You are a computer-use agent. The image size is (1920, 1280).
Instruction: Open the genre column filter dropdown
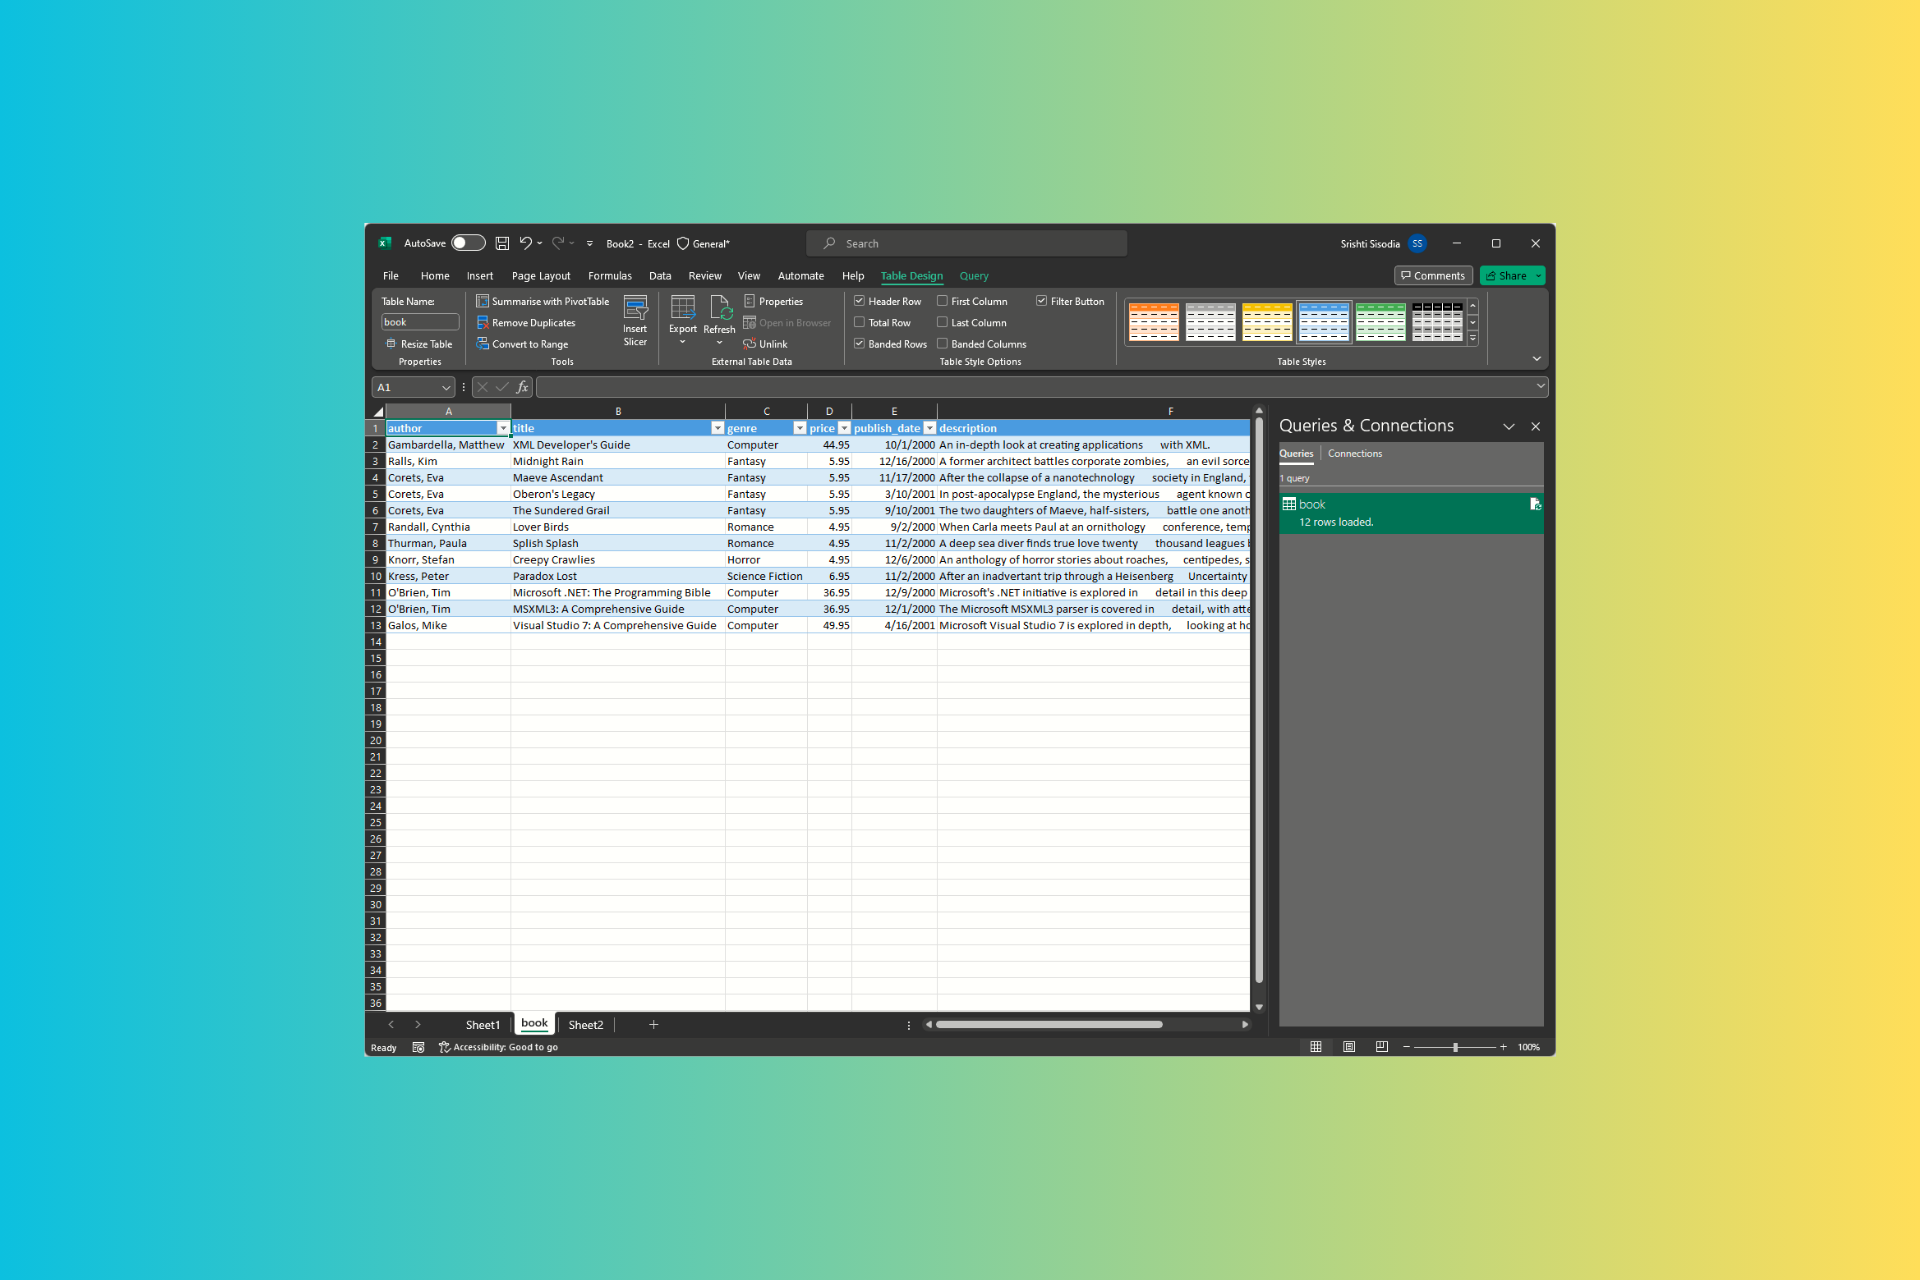coord(799,428)
